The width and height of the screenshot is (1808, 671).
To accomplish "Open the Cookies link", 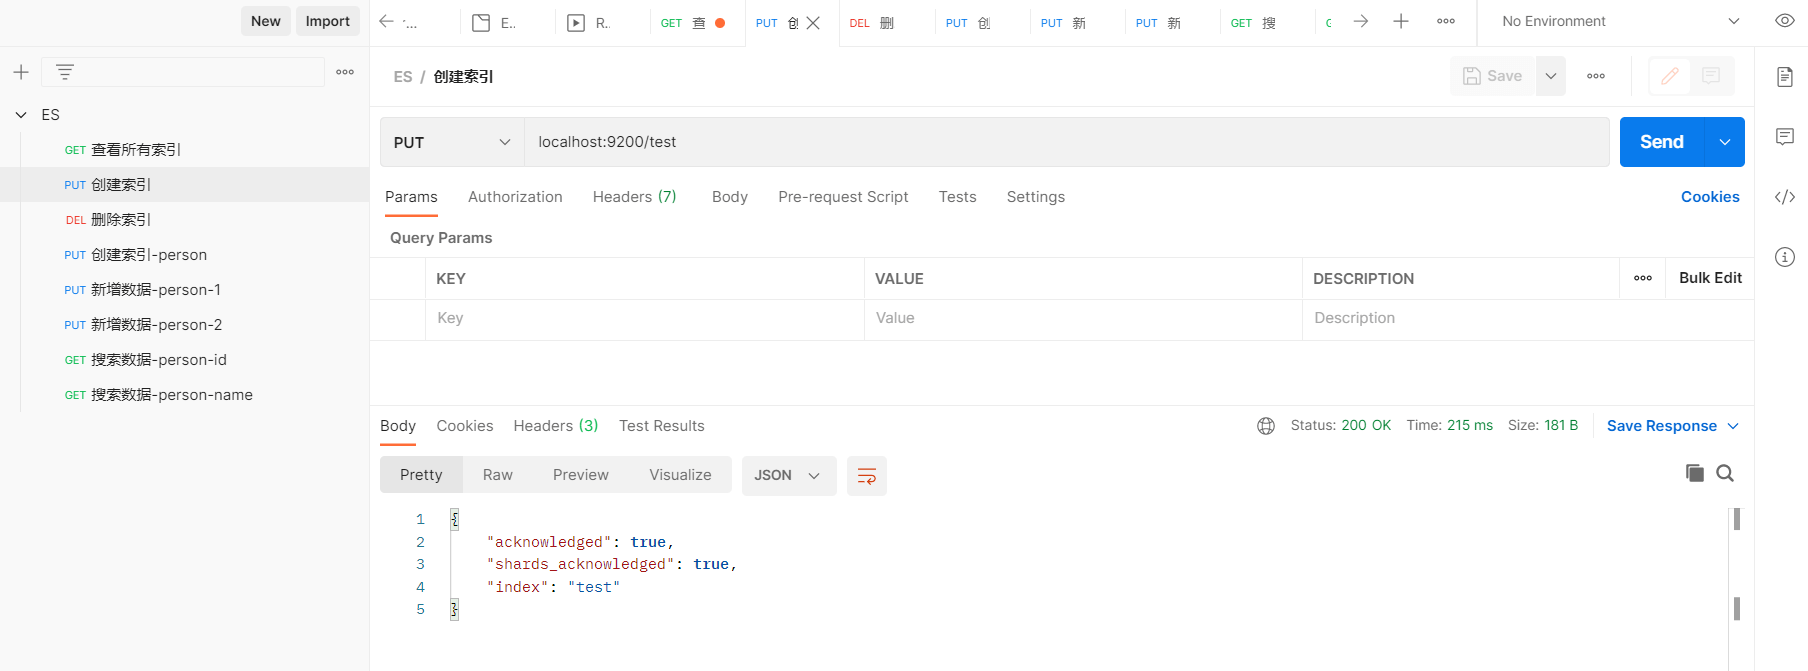I will pyautogui.click(x=1710, y=197).
